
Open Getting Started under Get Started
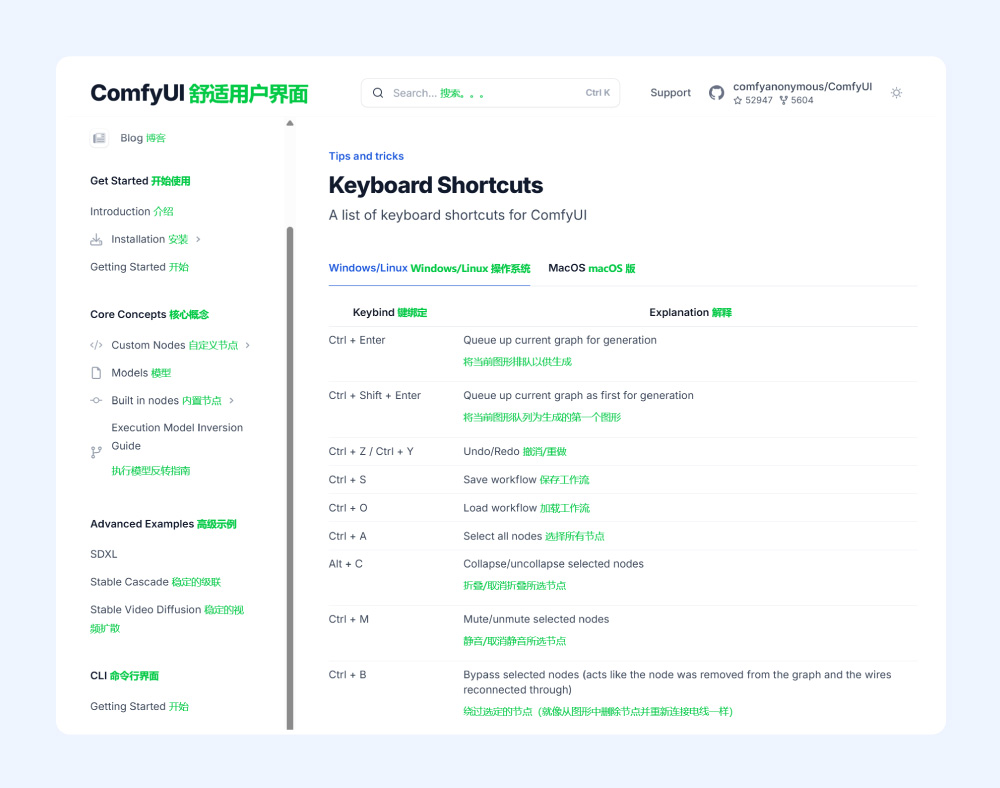click(139, 267)
